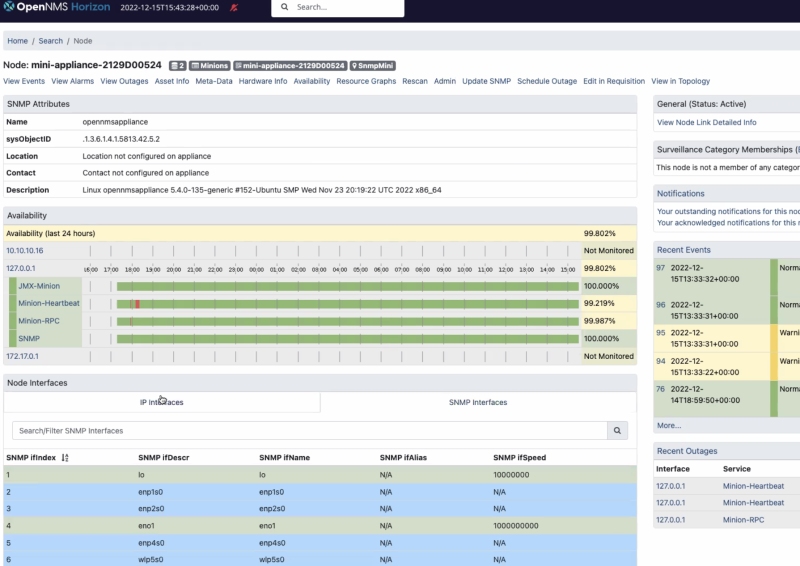
Task: Open recent event 97
Action: click(x=661, y=268)
